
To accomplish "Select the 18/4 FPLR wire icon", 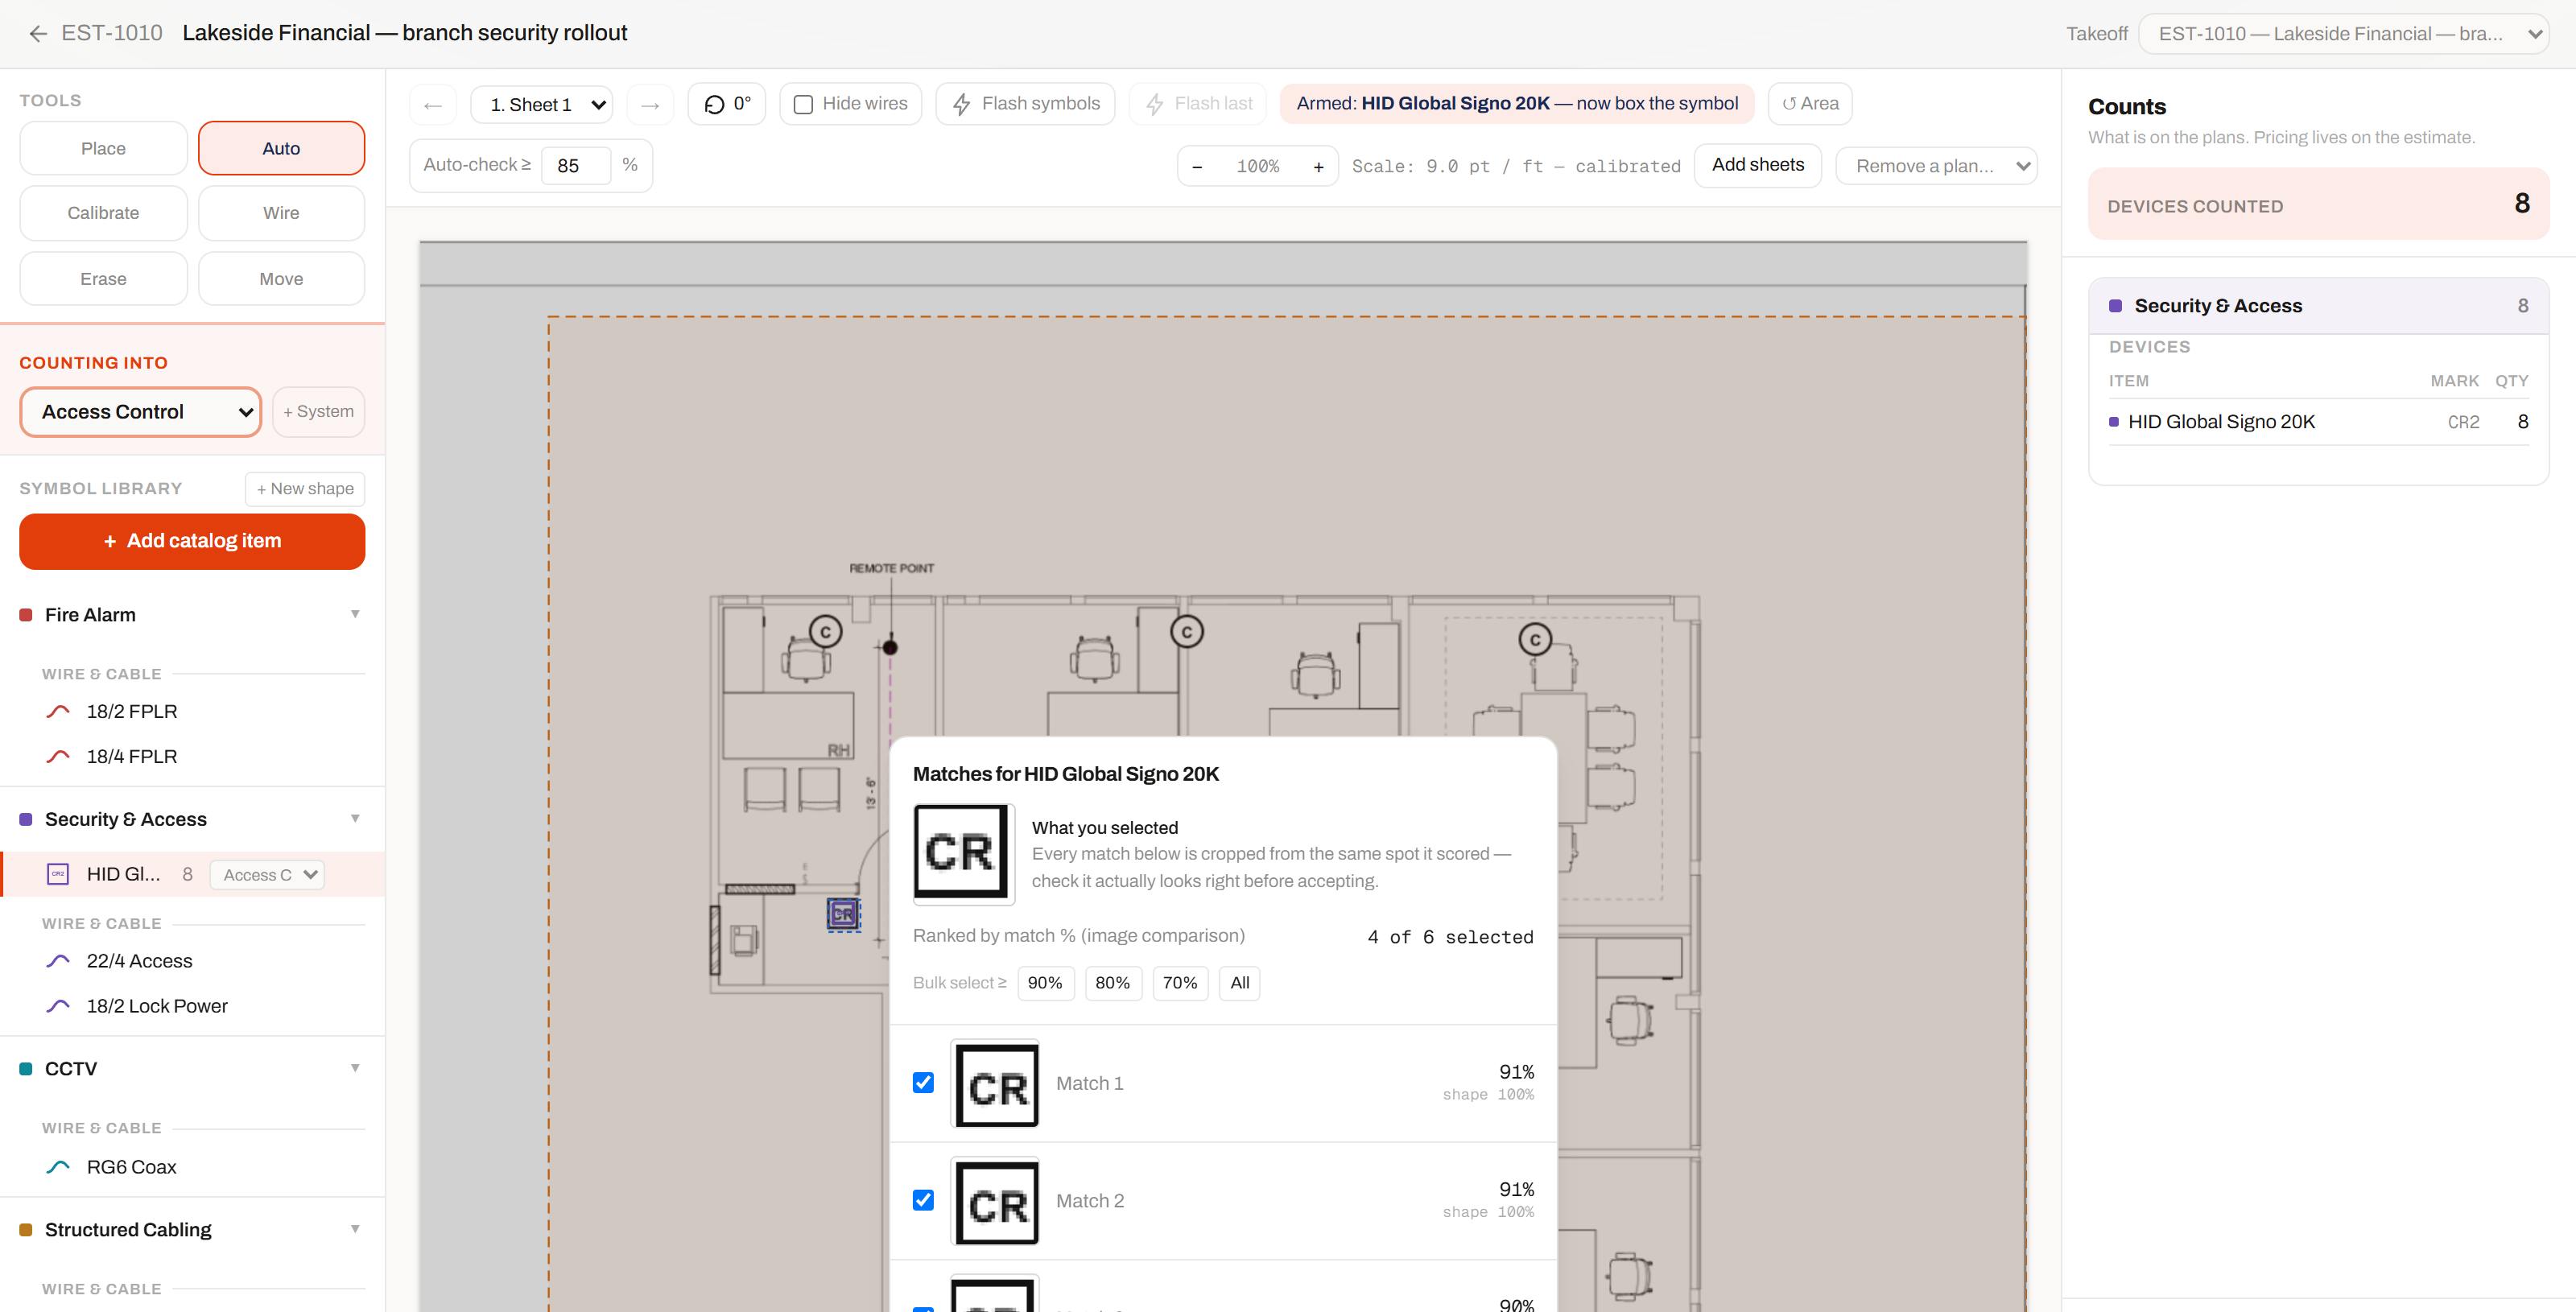I will tap(58, 756).
